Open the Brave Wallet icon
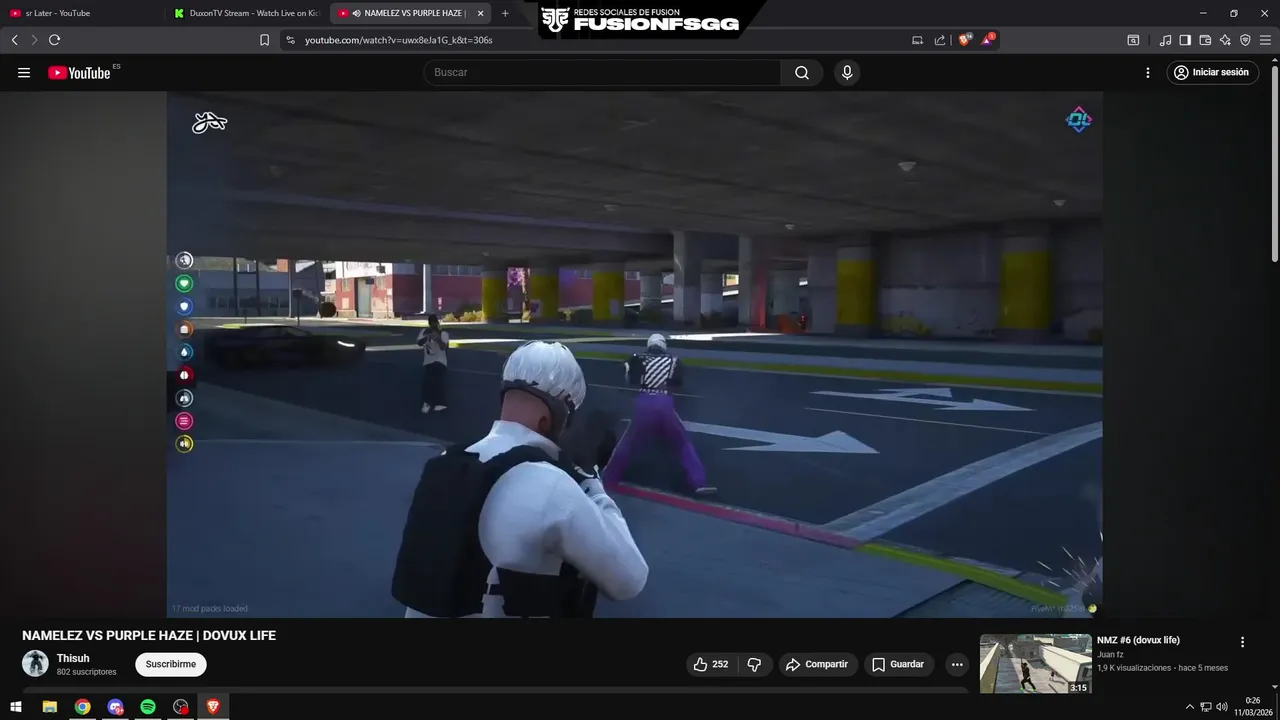 (x=1205, y=40)
